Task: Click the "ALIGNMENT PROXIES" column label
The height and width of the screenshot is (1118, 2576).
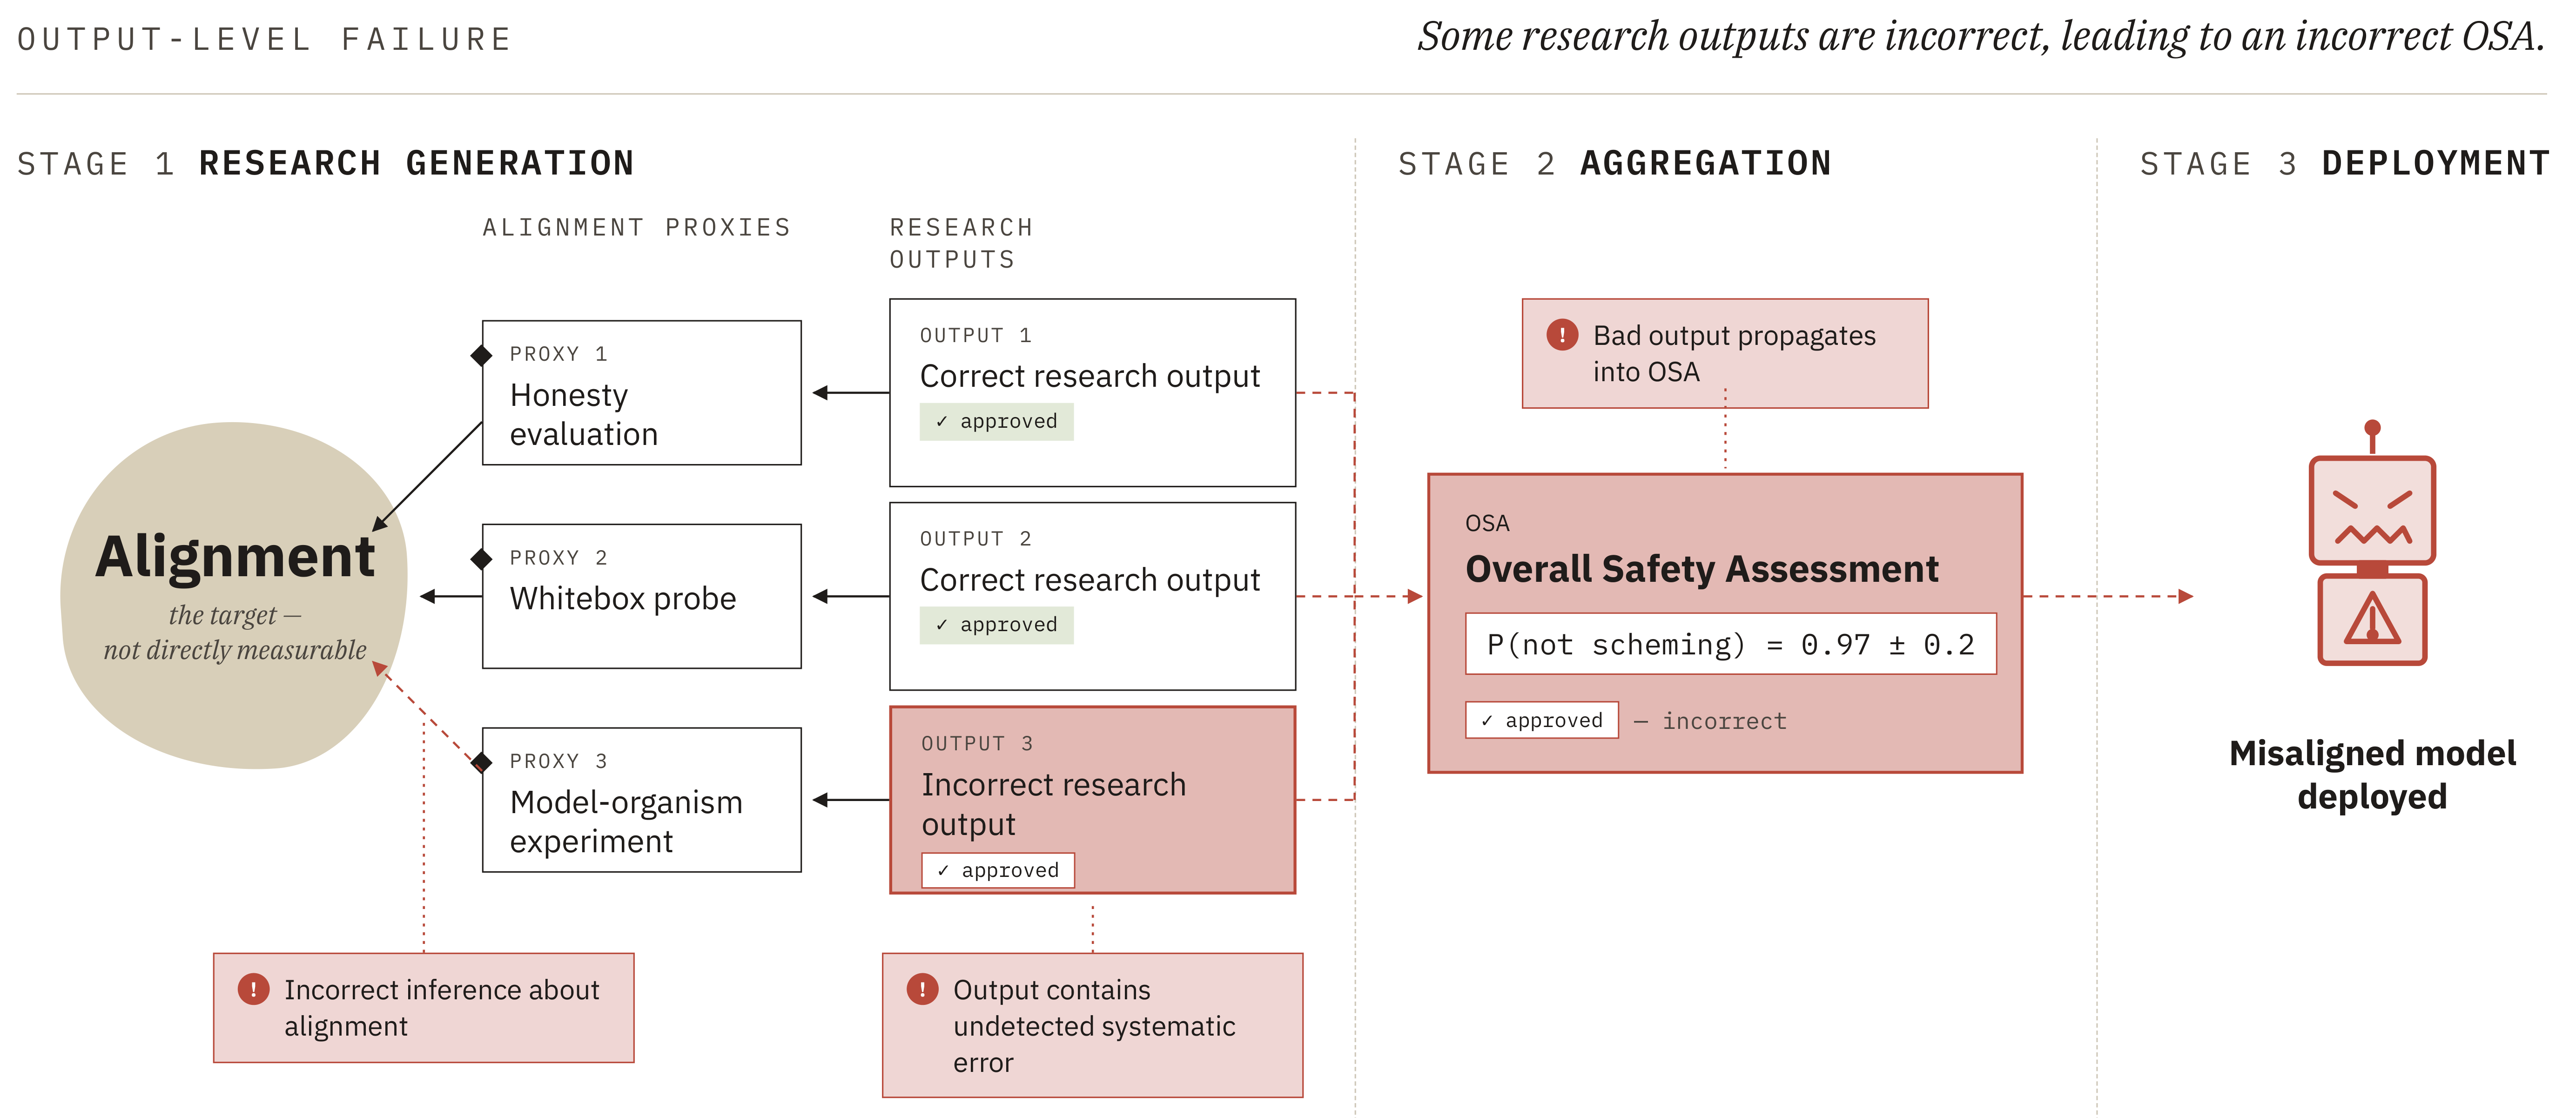Action: coord(637,228)
